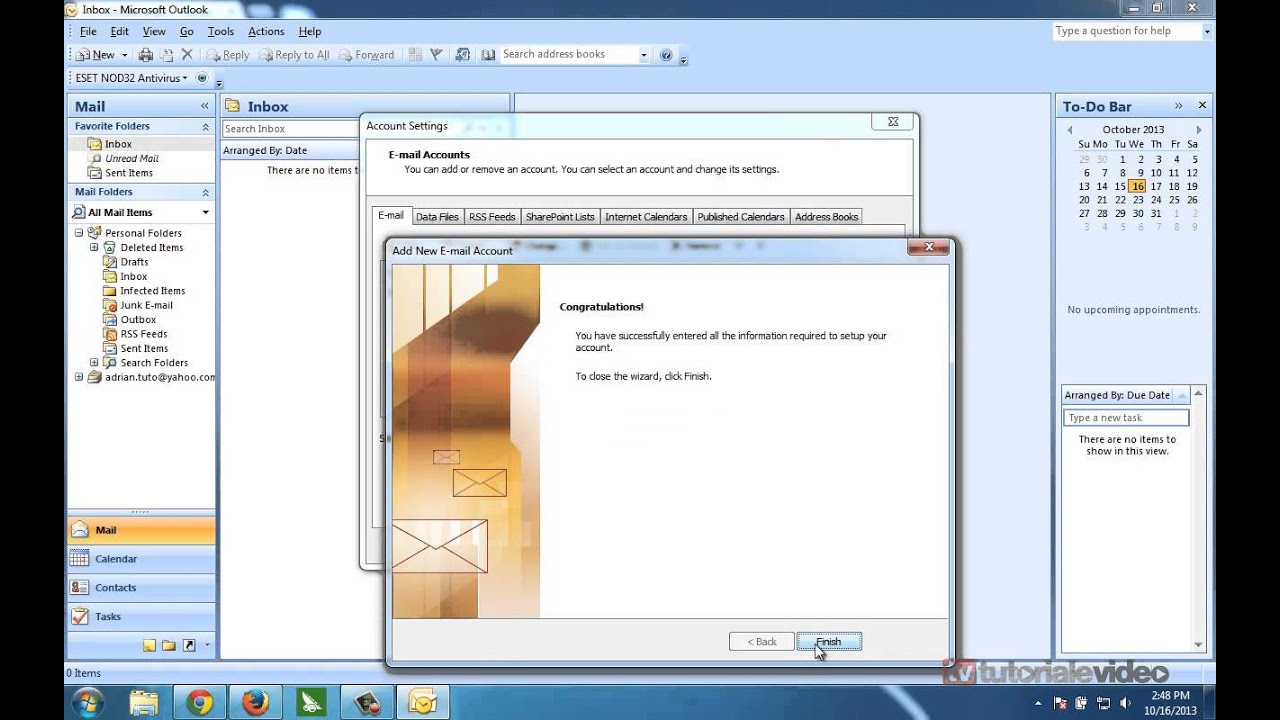Click the New mail button
Viewport: 1280px width, 720px height.
96,55
